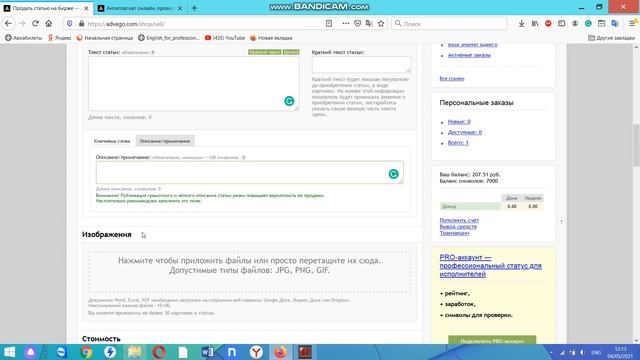640x360 pixels.
Task: Open the 'English_for_profession...' bookmark
Action: coord(169,38)
